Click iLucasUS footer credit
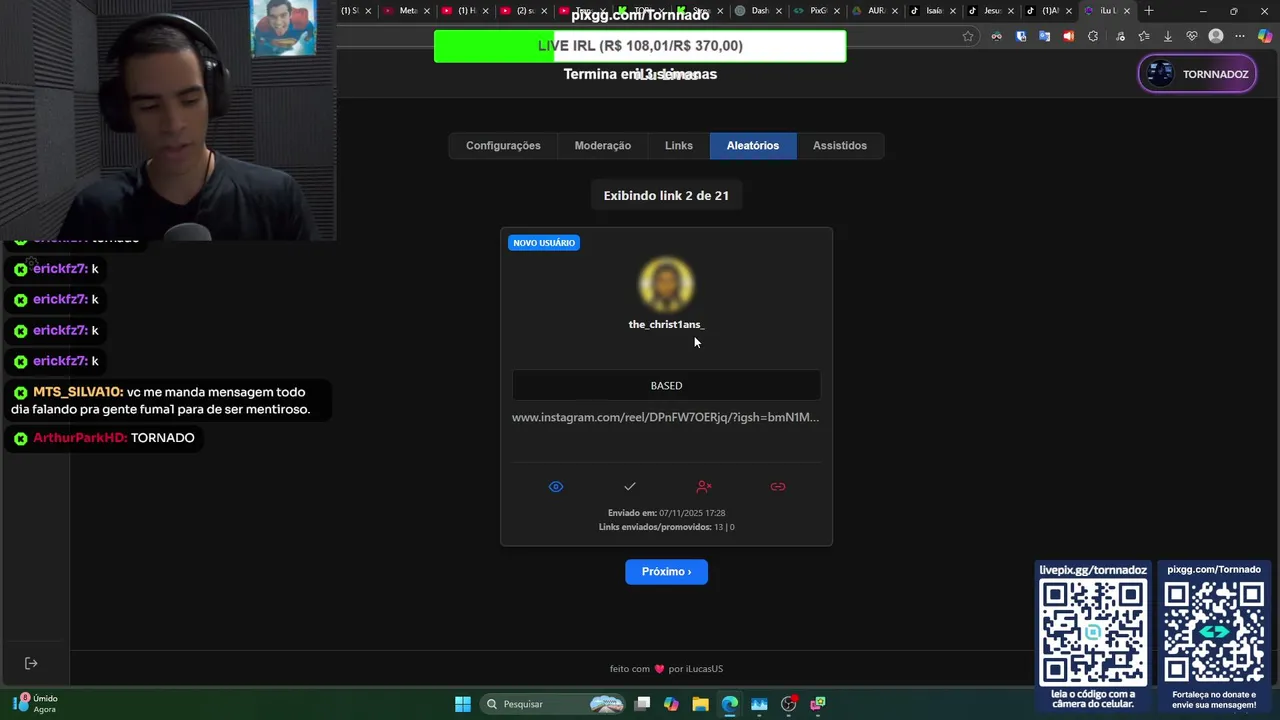1280x720 pixels. (x=704, y=669)
